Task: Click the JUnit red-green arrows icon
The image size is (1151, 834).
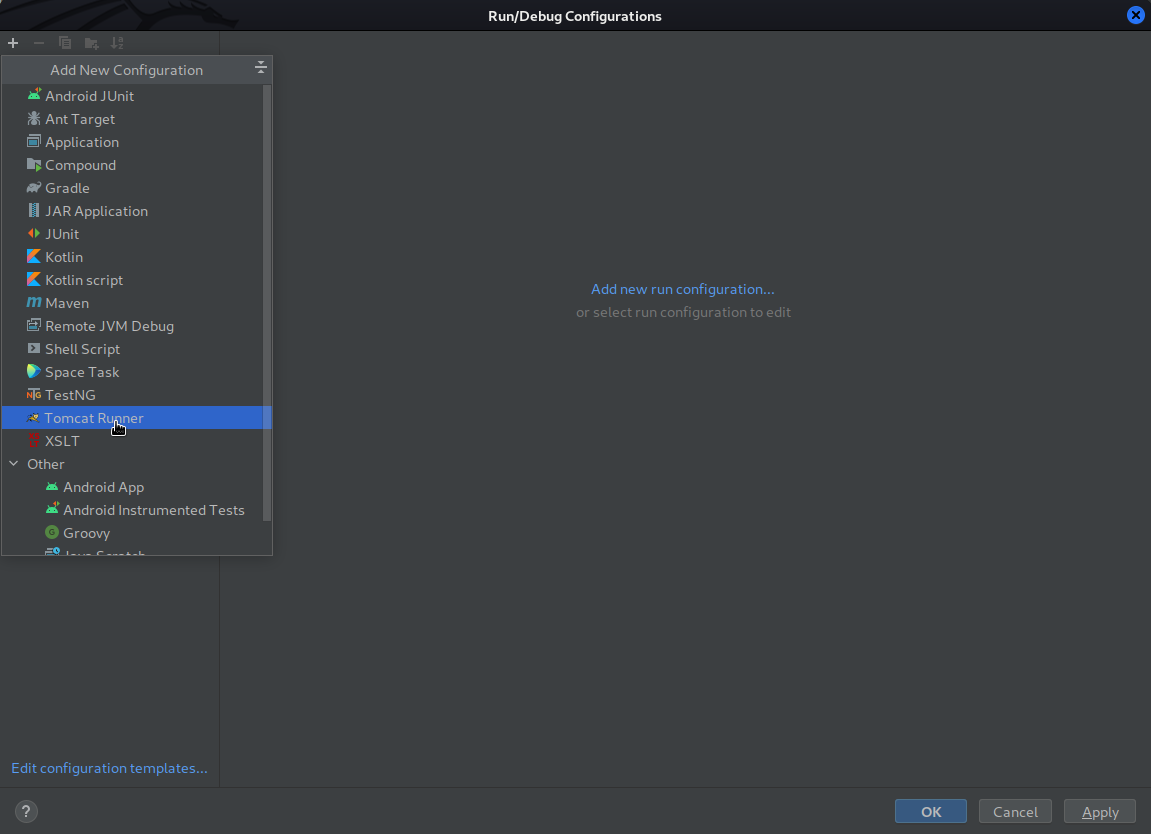Action: tap(34, 233)
